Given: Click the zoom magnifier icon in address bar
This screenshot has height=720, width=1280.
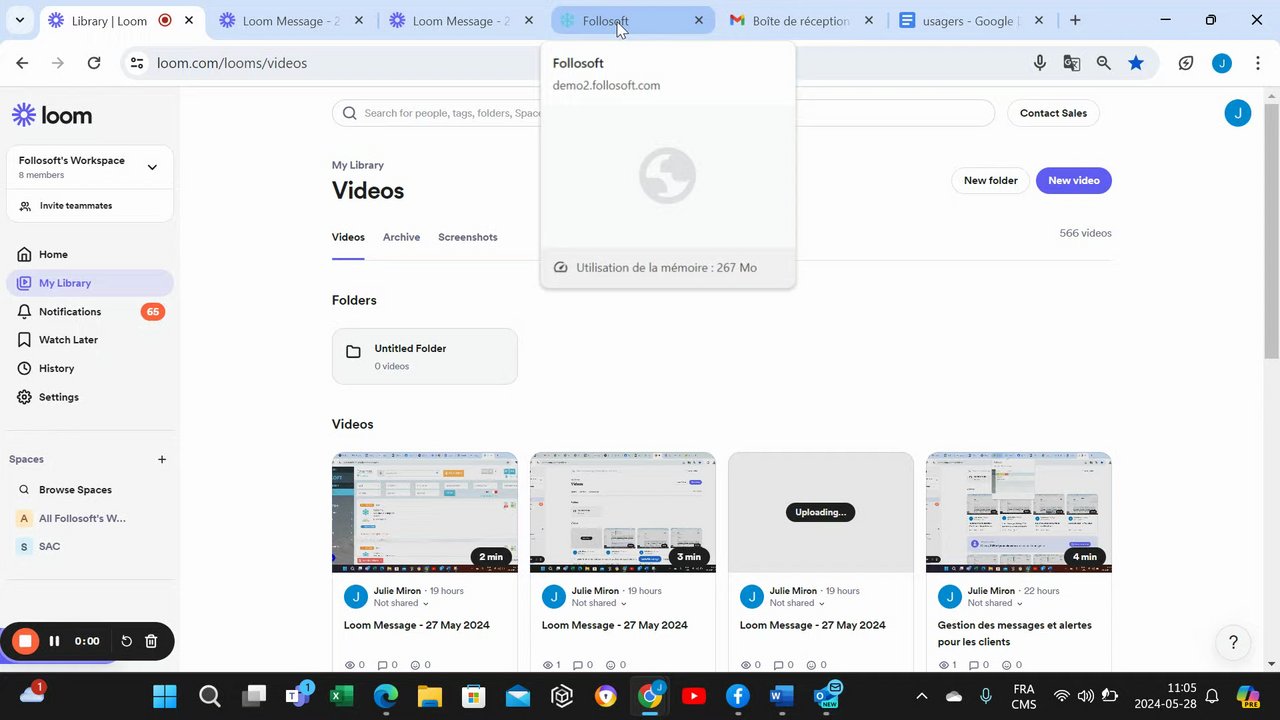Looking at the screenshot, I should coord(1104,63).
